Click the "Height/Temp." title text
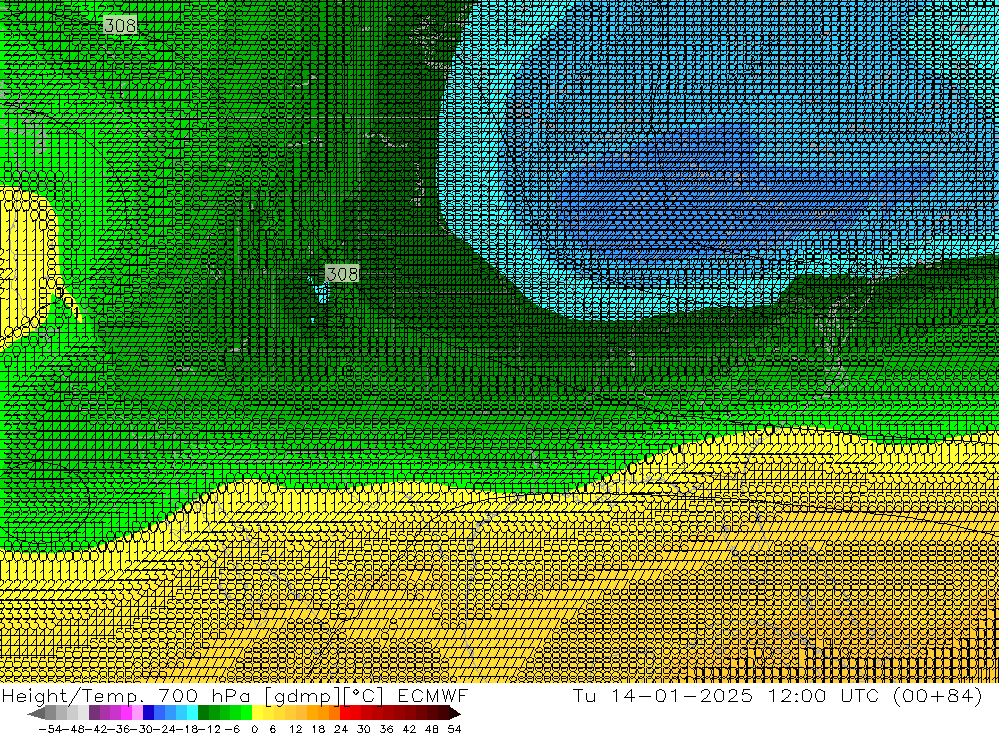Image resolution: width=1000 pixels, height=733 pixels. click(62, 696)
